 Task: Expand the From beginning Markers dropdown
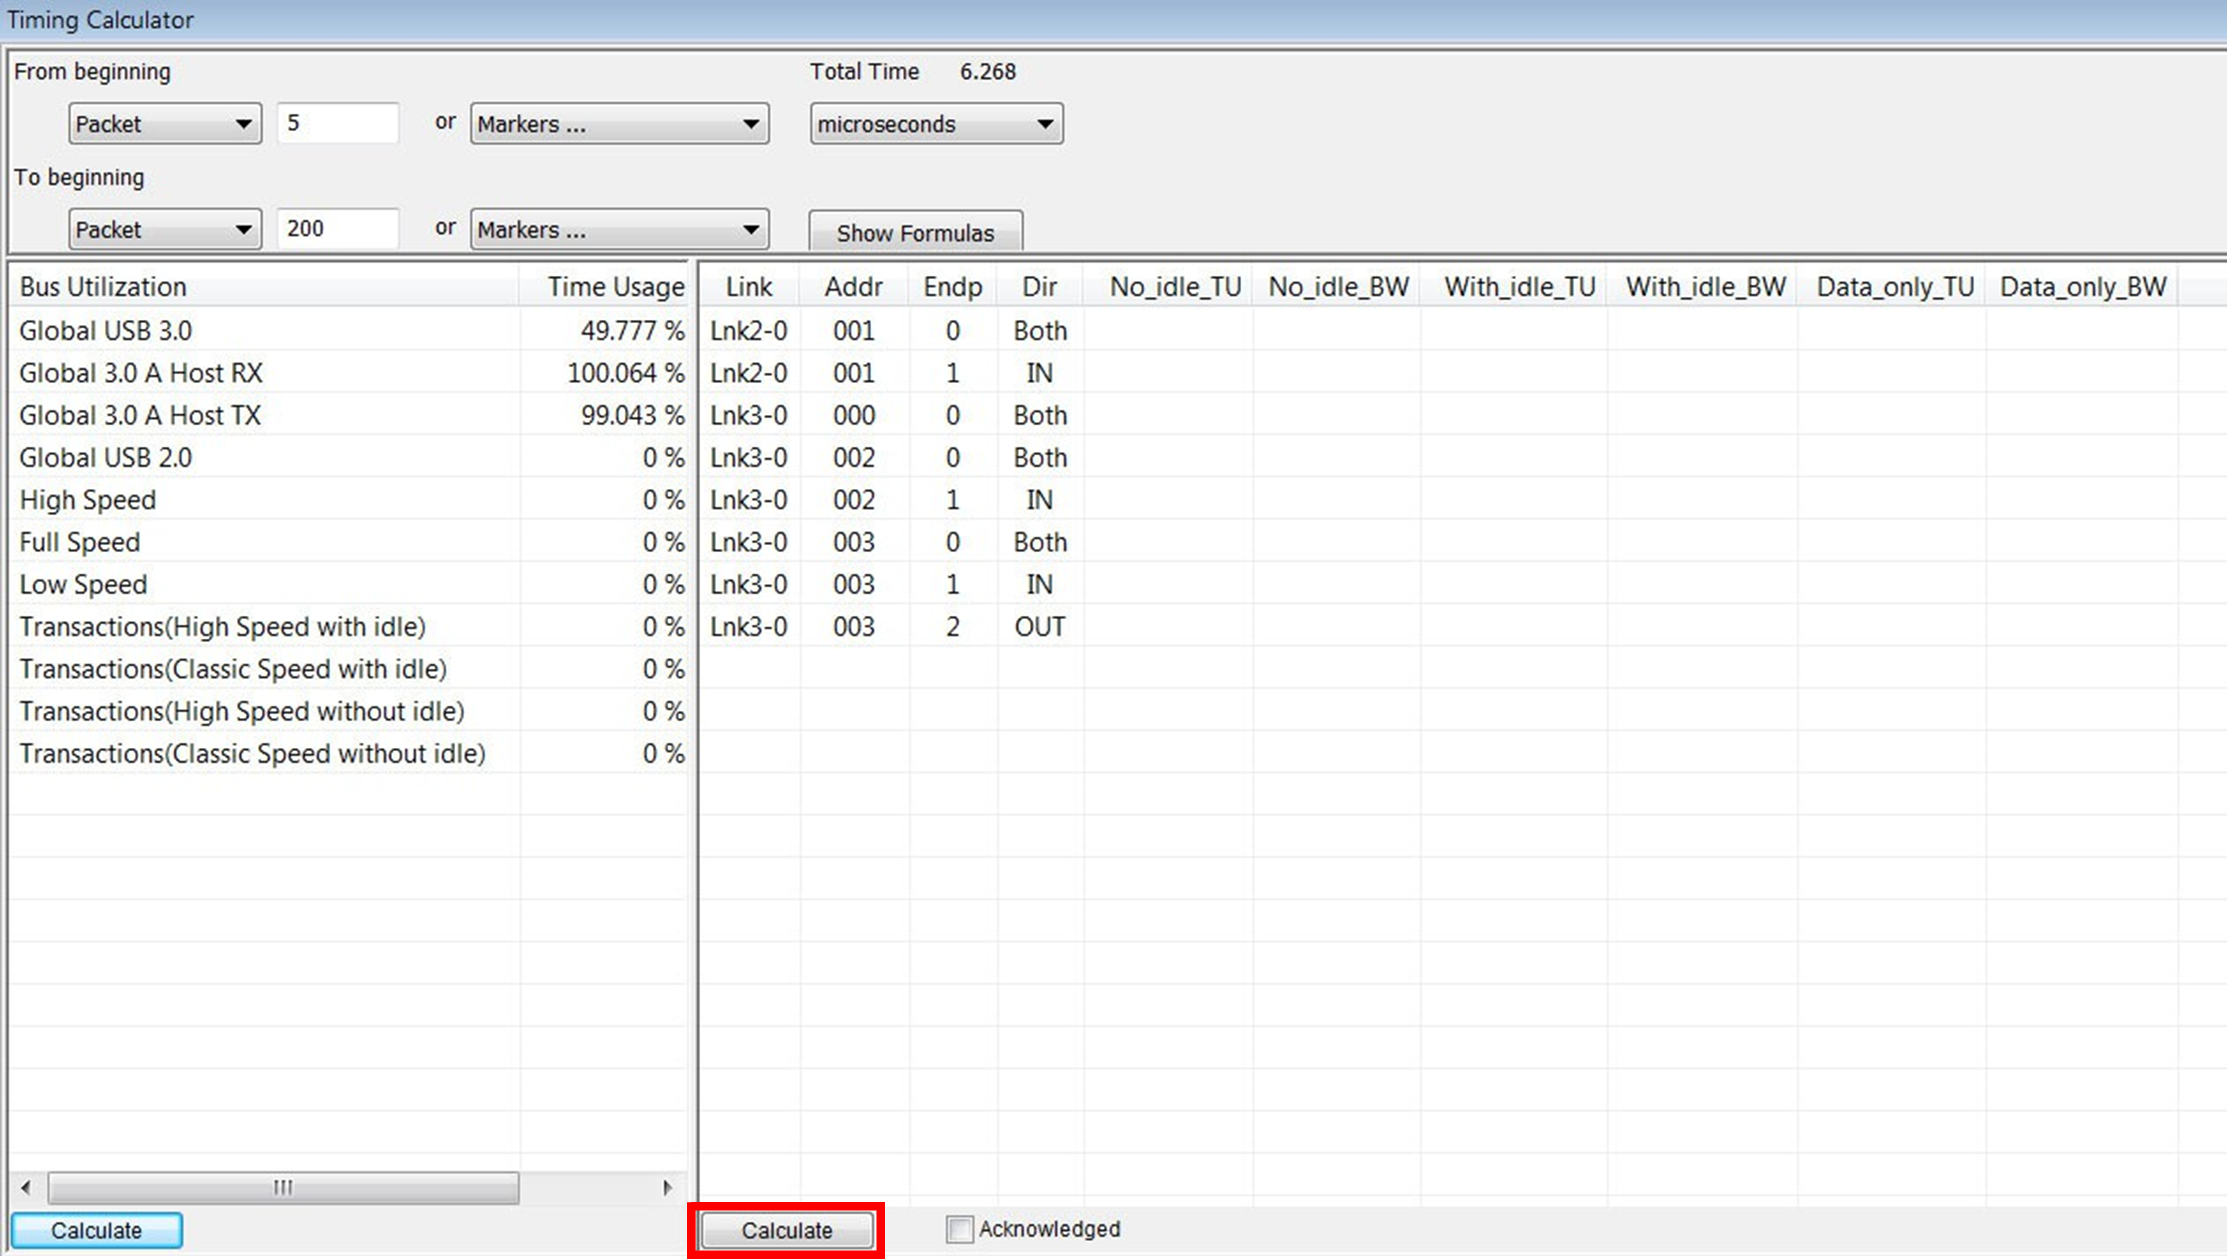(x=619, y=124)
